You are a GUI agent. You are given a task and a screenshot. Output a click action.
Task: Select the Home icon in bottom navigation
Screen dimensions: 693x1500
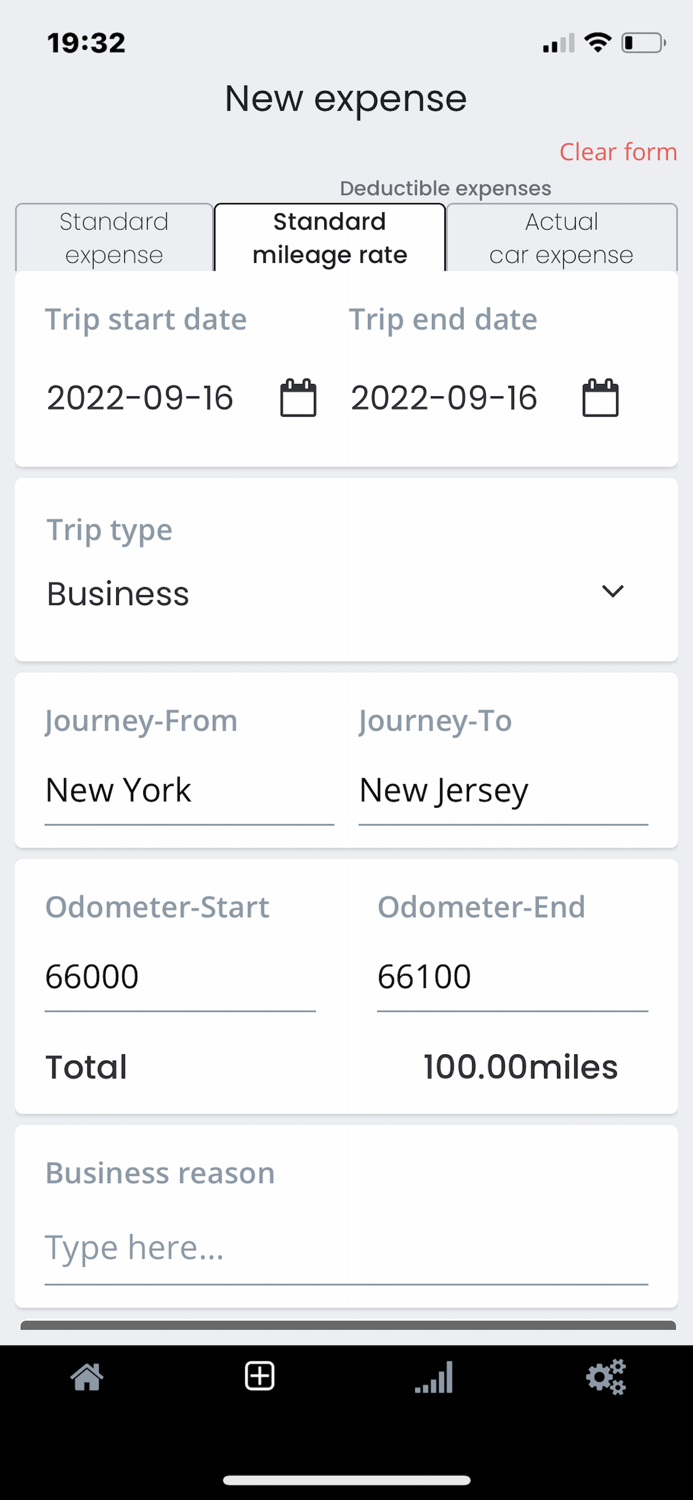tap(86, 1376)
